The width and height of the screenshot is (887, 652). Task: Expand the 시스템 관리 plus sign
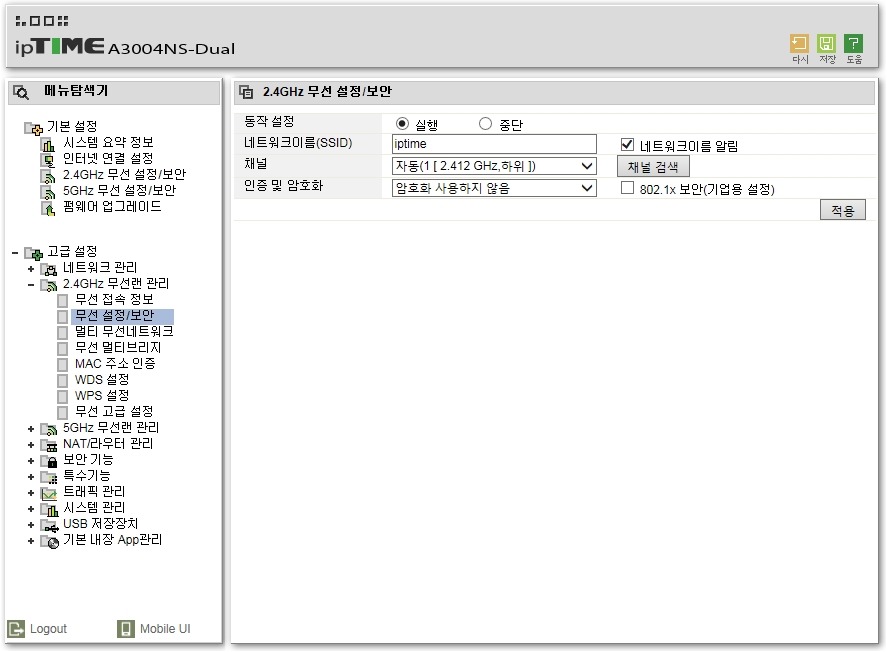[x=31, y=509]
